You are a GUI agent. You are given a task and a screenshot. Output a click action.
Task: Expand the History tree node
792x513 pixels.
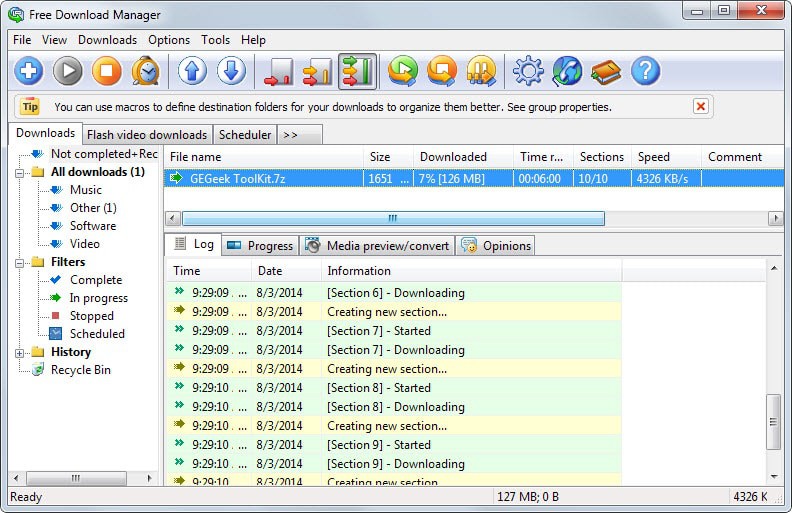19,353
